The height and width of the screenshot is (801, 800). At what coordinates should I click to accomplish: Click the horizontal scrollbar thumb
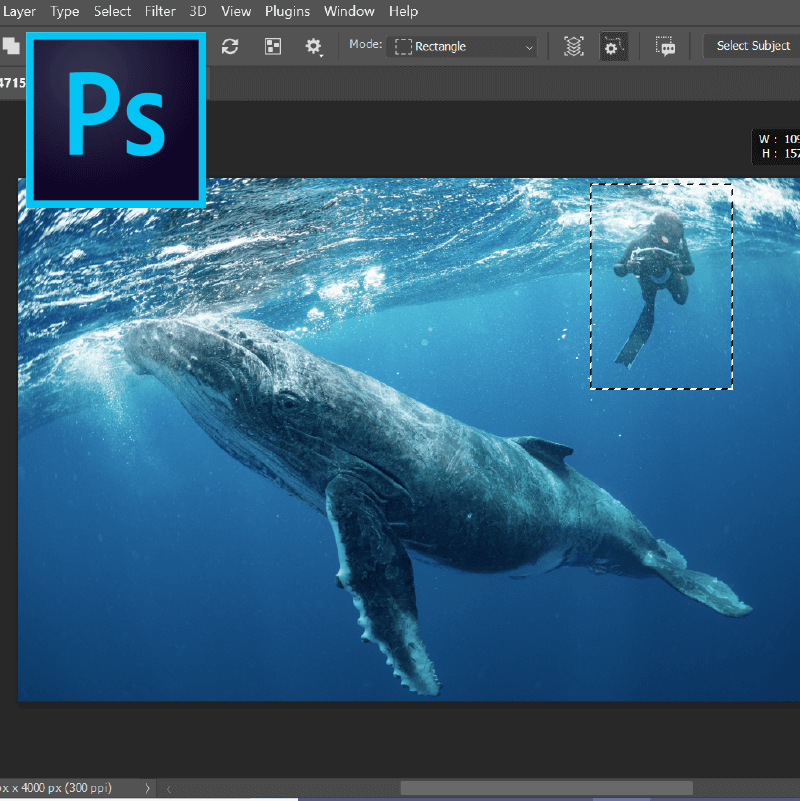pos(546,789)
